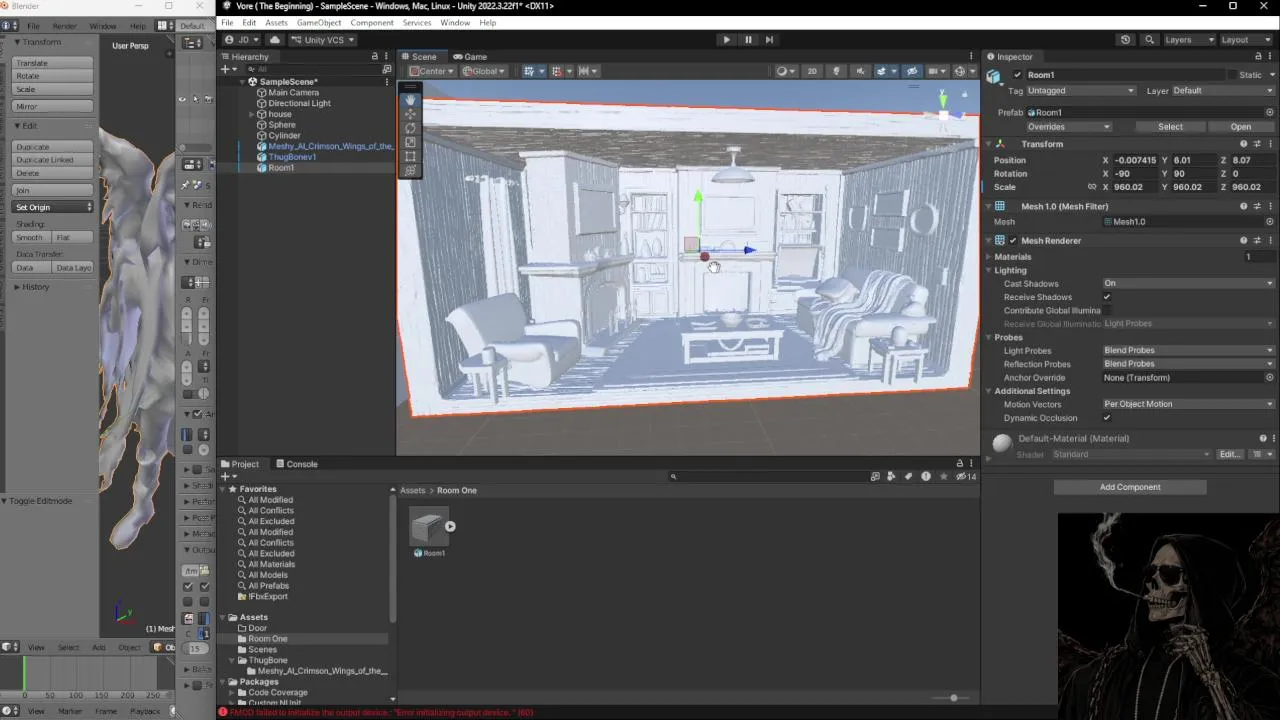Open the Component menu
Viewport: 1280px width, 720px height.
point(372,22)
